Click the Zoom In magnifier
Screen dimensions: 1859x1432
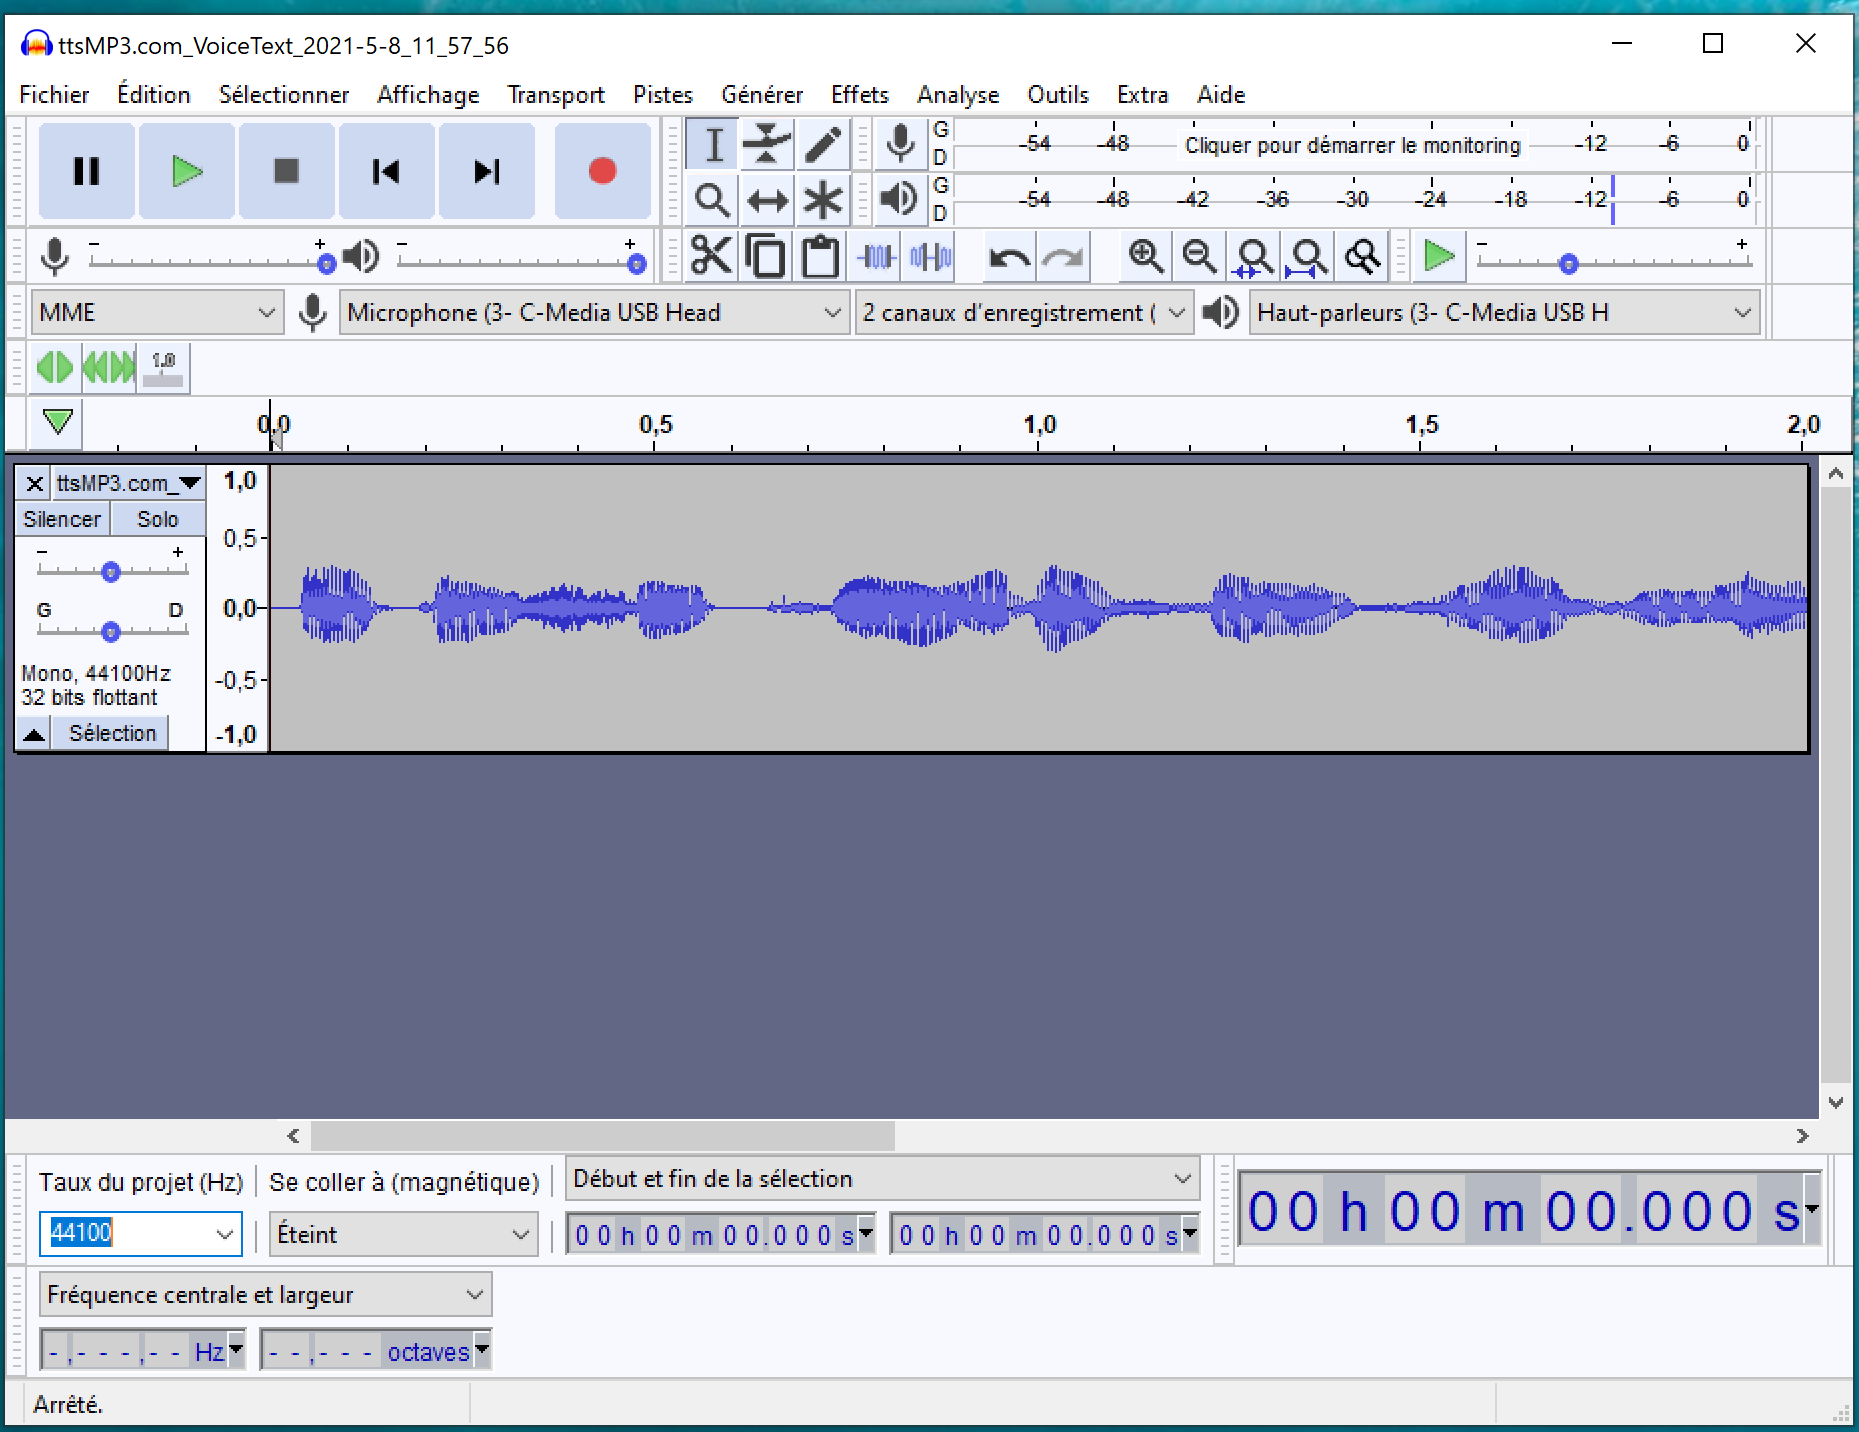[x=1145, y=257]
